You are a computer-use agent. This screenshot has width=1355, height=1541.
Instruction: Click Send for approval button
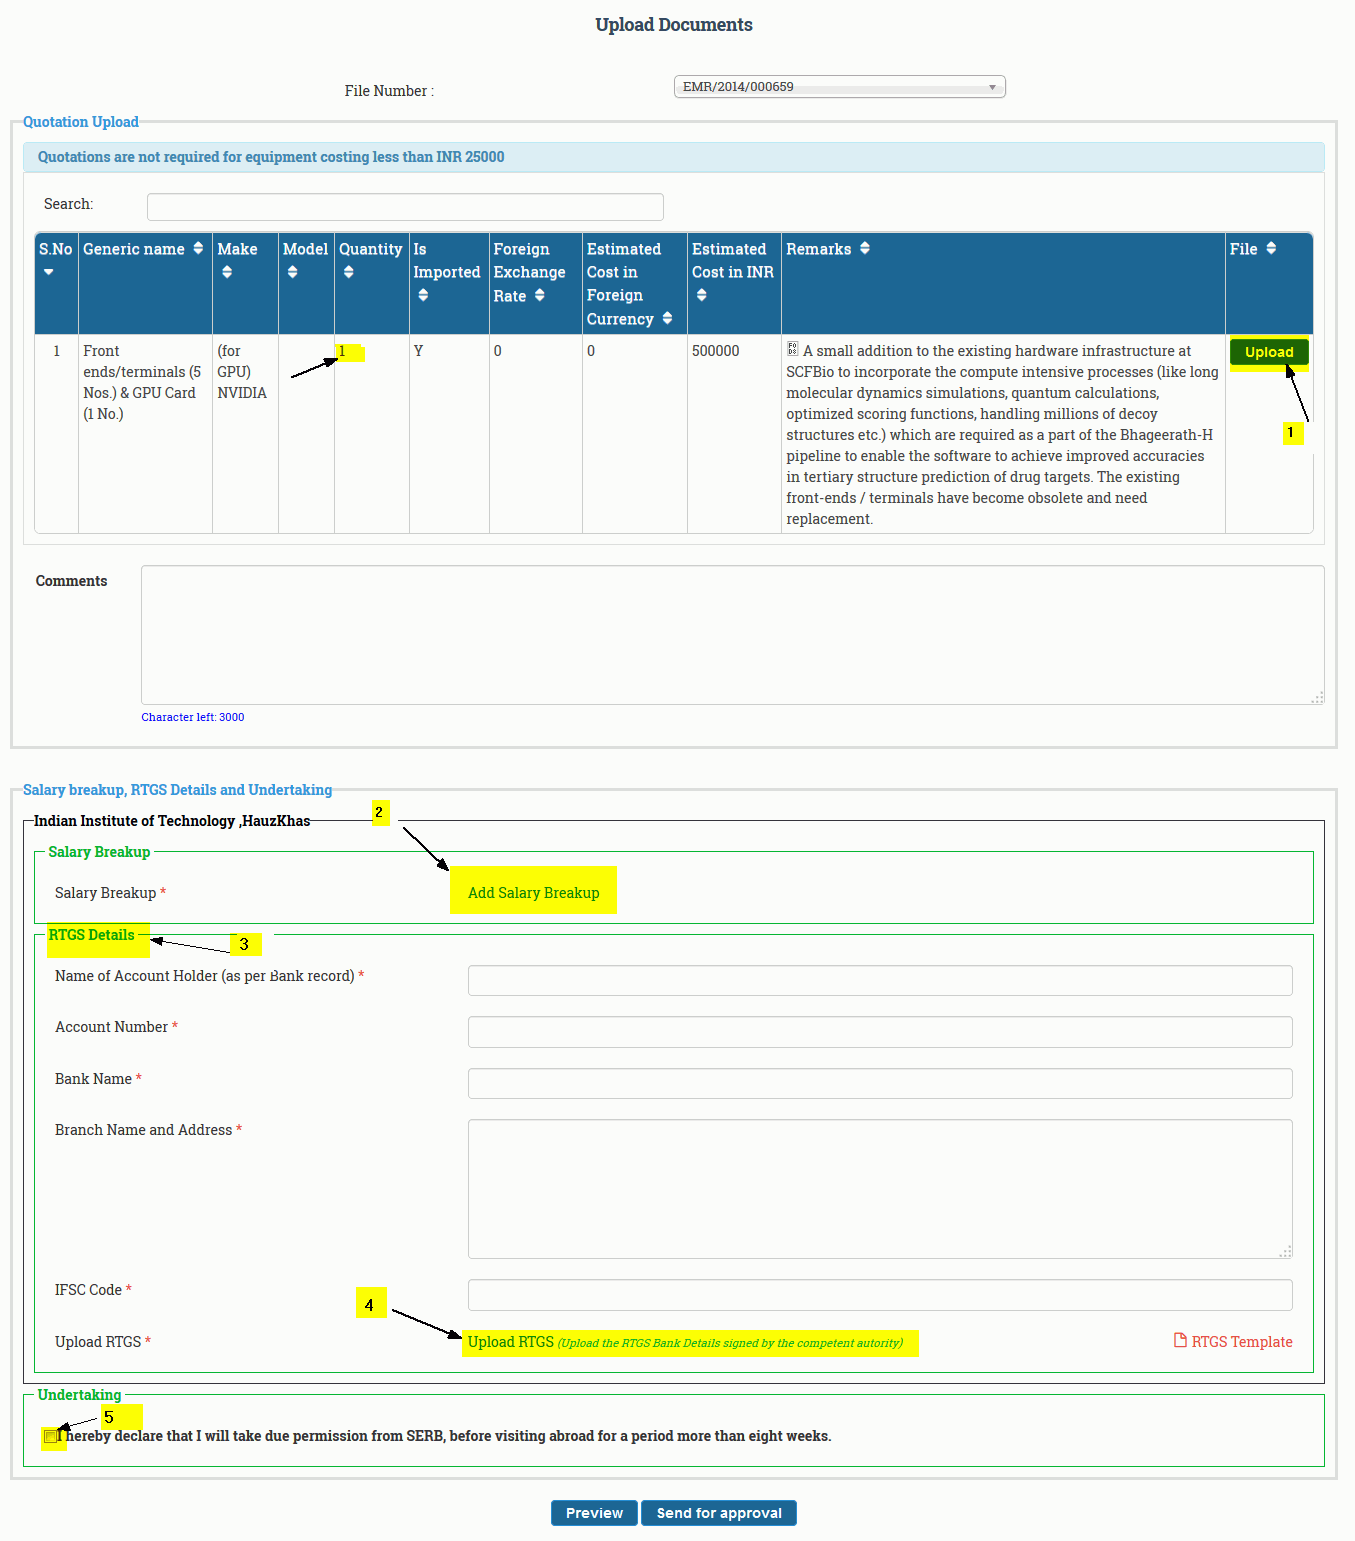coord(718,1513)
